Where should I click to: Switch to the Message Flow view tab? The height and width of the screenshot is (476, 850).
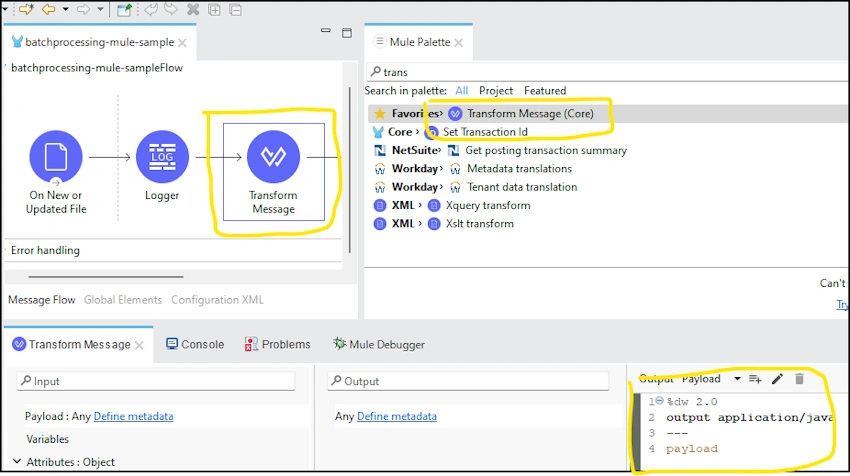(41, 300)
